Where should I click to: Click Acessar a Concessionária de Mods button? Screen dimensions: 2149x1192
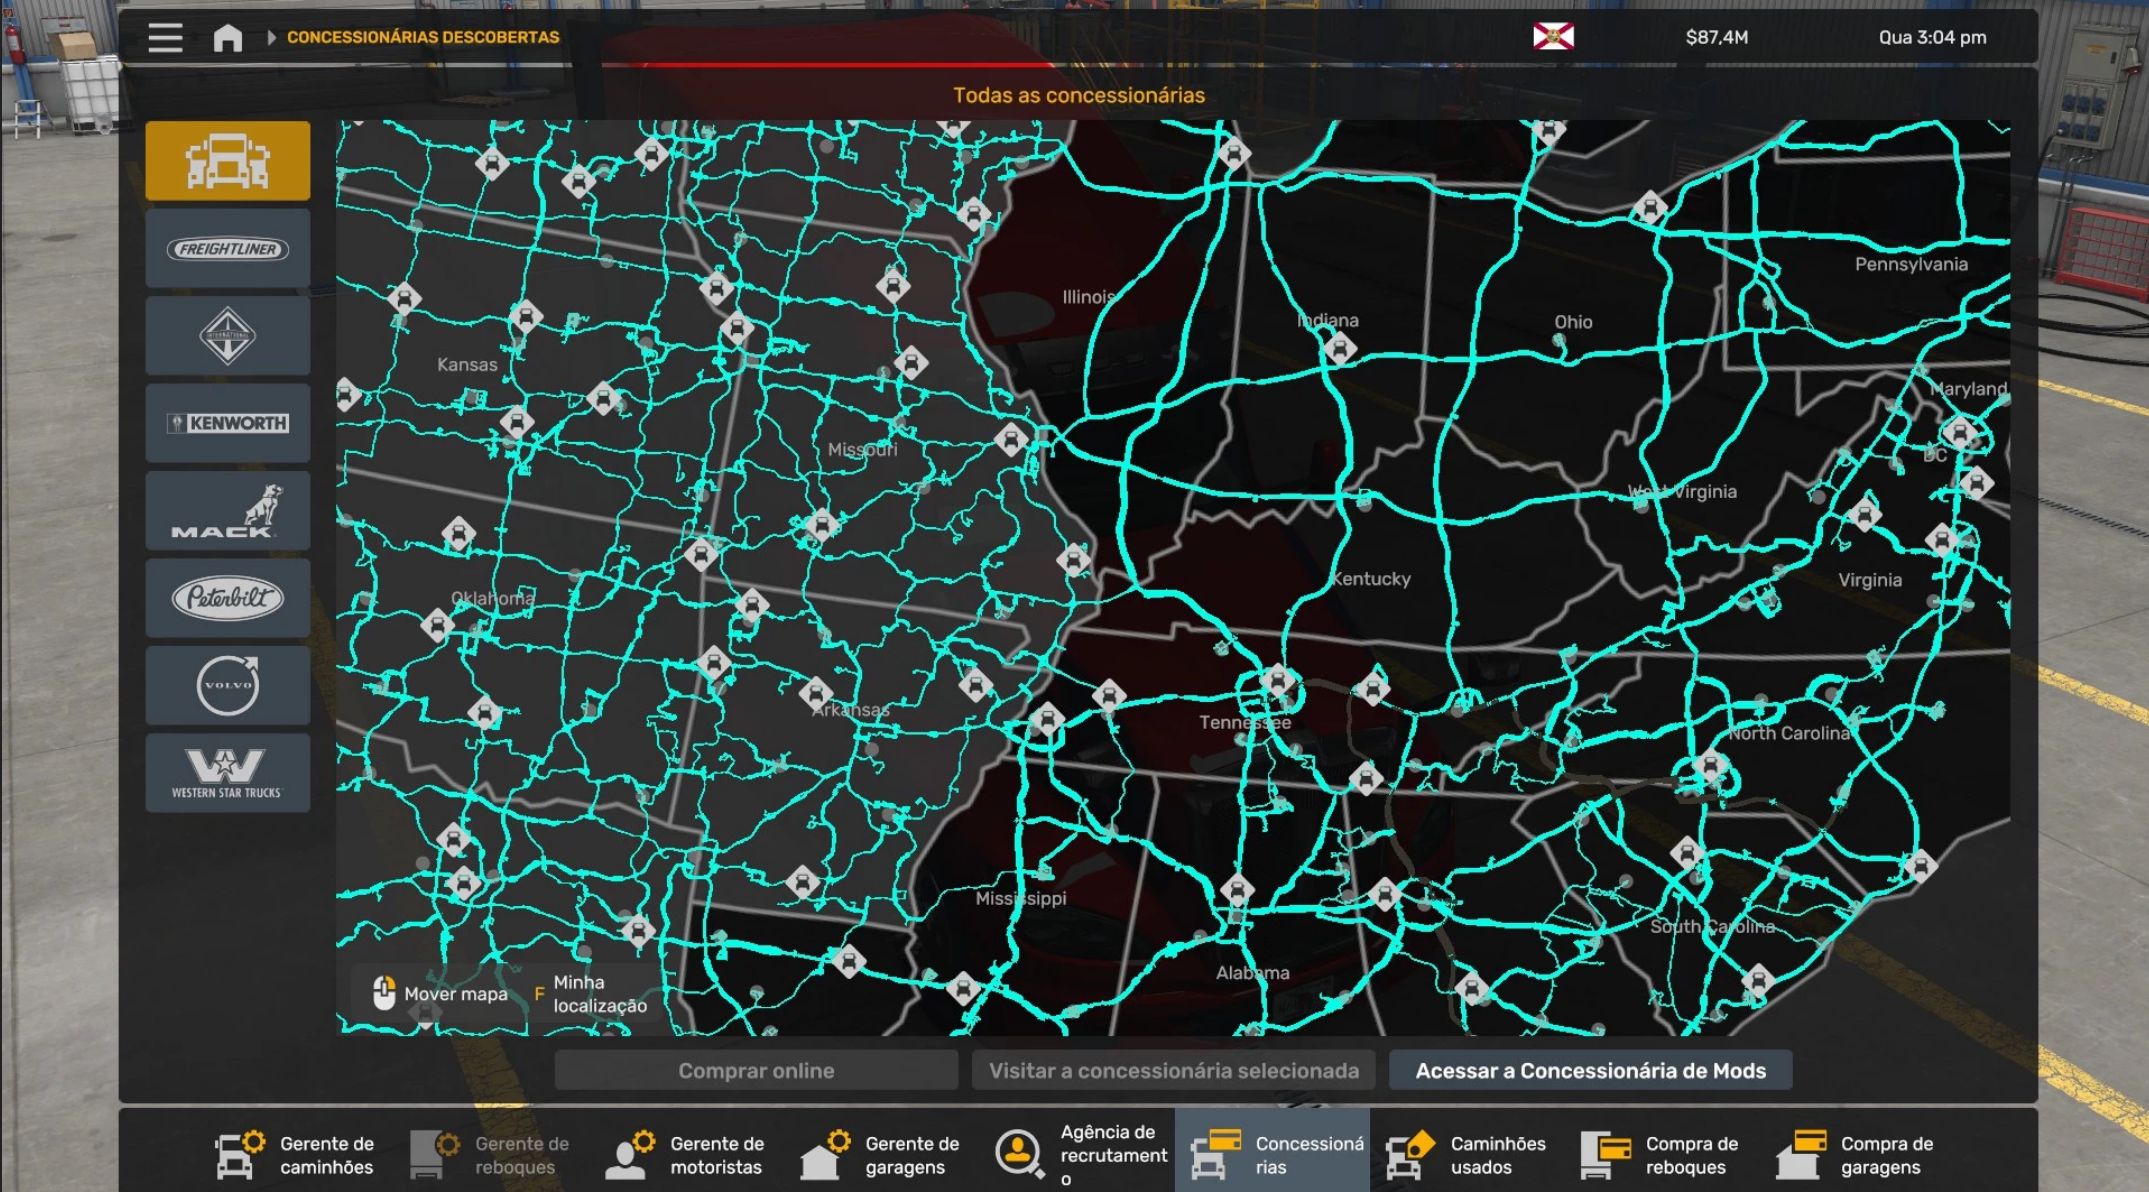[1590, 1071]
